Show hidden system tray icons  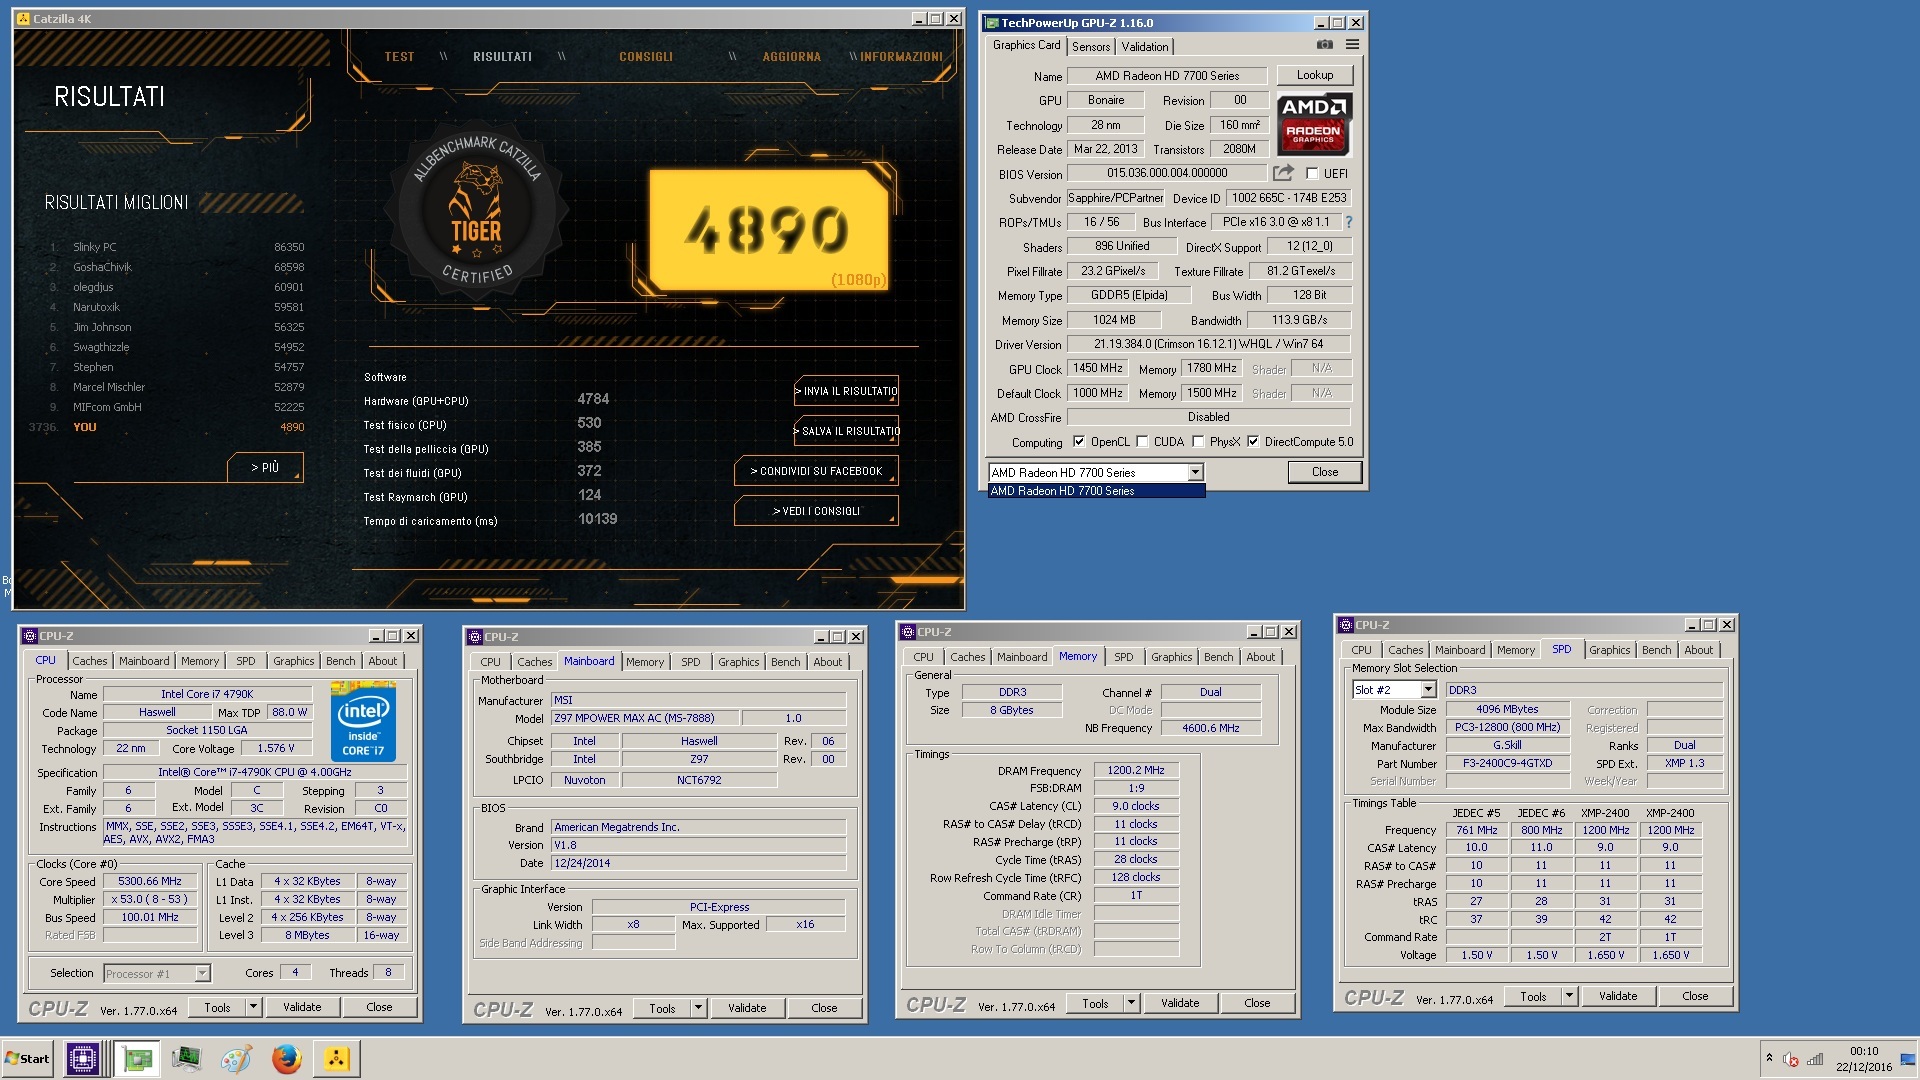point(1769,1058)
